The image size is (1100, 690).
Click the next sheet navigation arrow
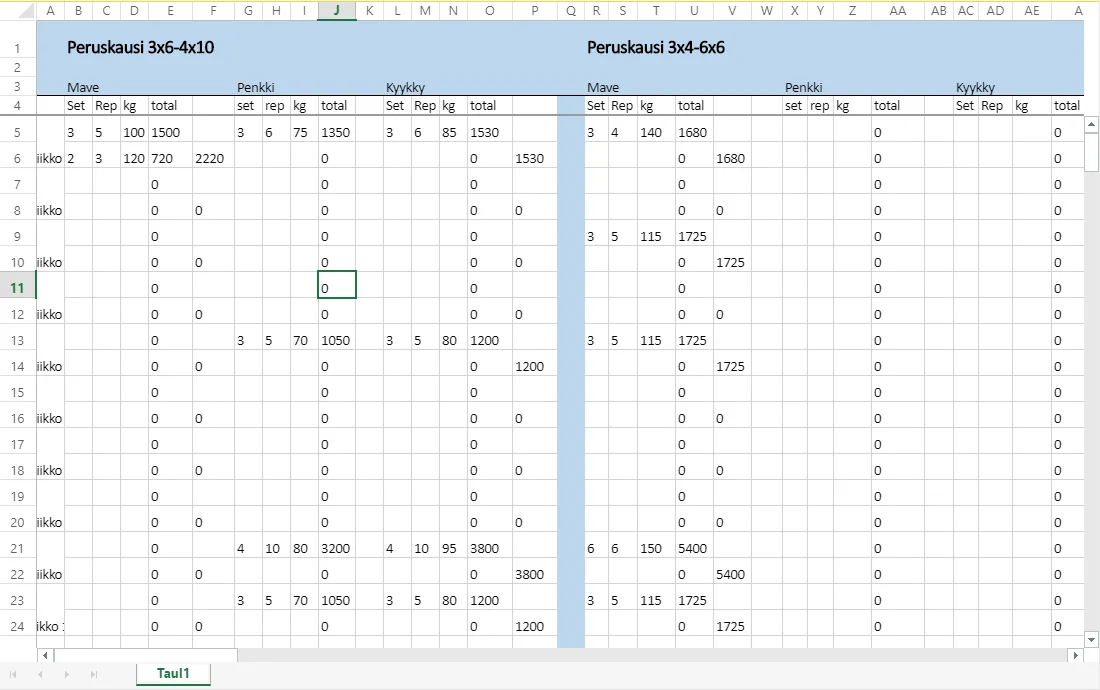click(x=67, y=674)
